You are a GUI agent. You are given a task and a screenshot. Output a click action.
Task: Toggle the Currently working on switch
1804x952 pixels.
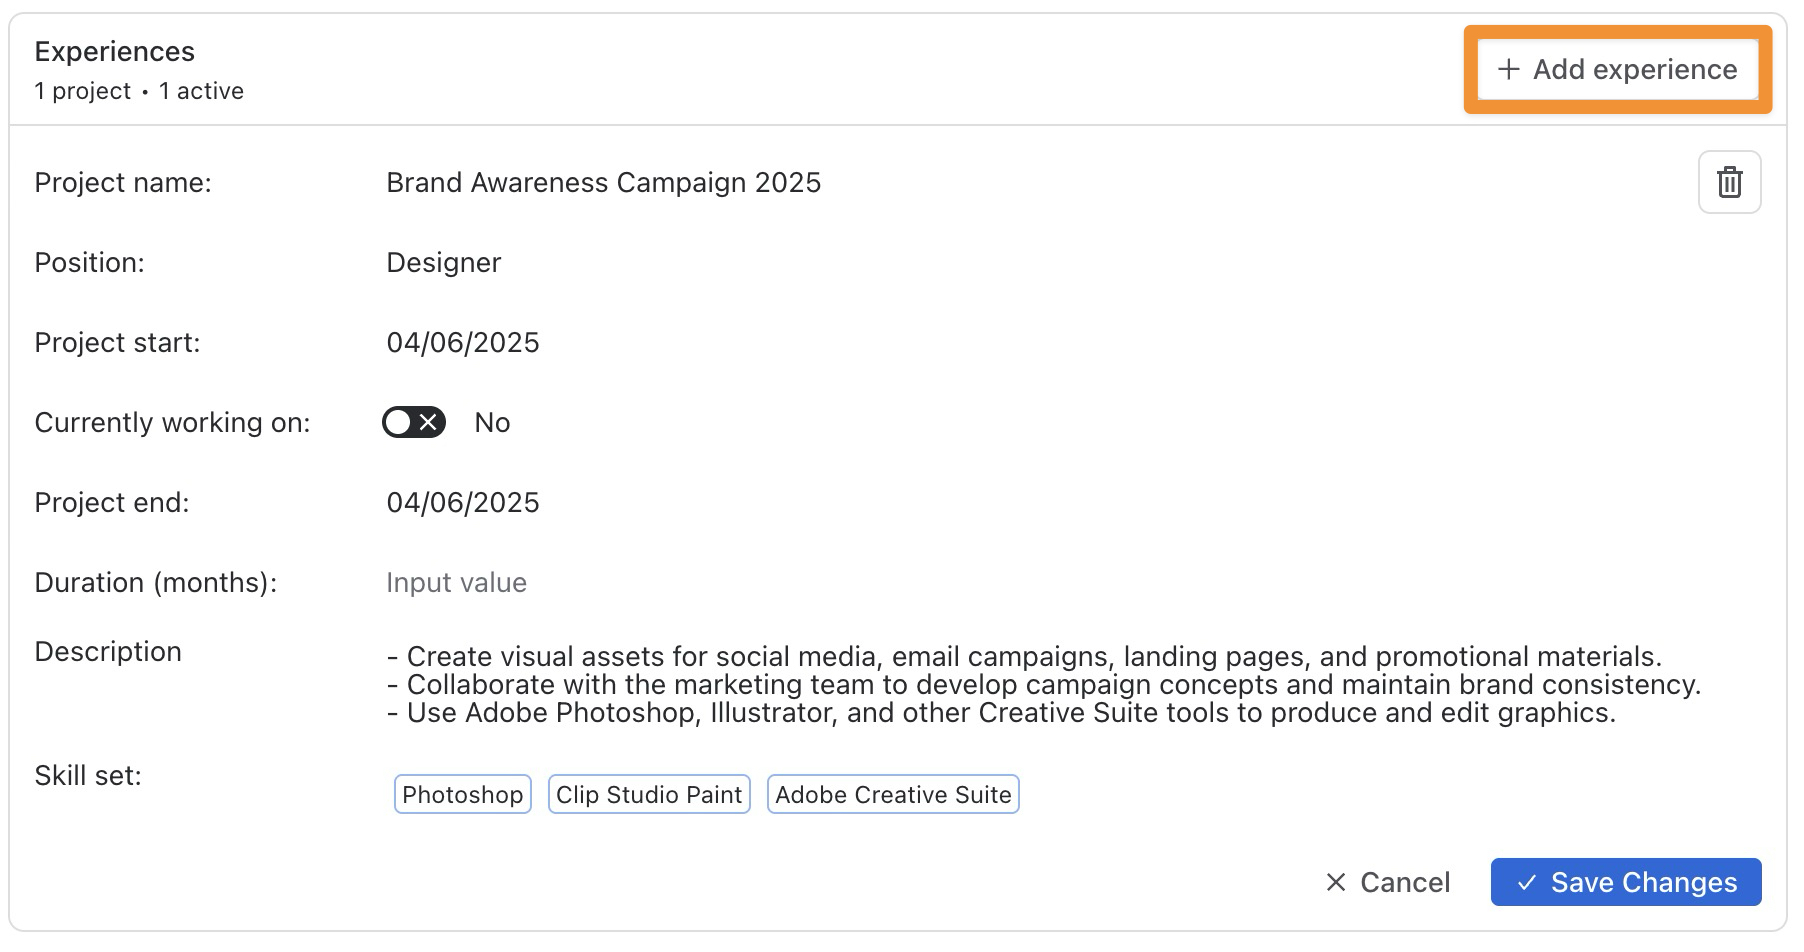(414, 422)
